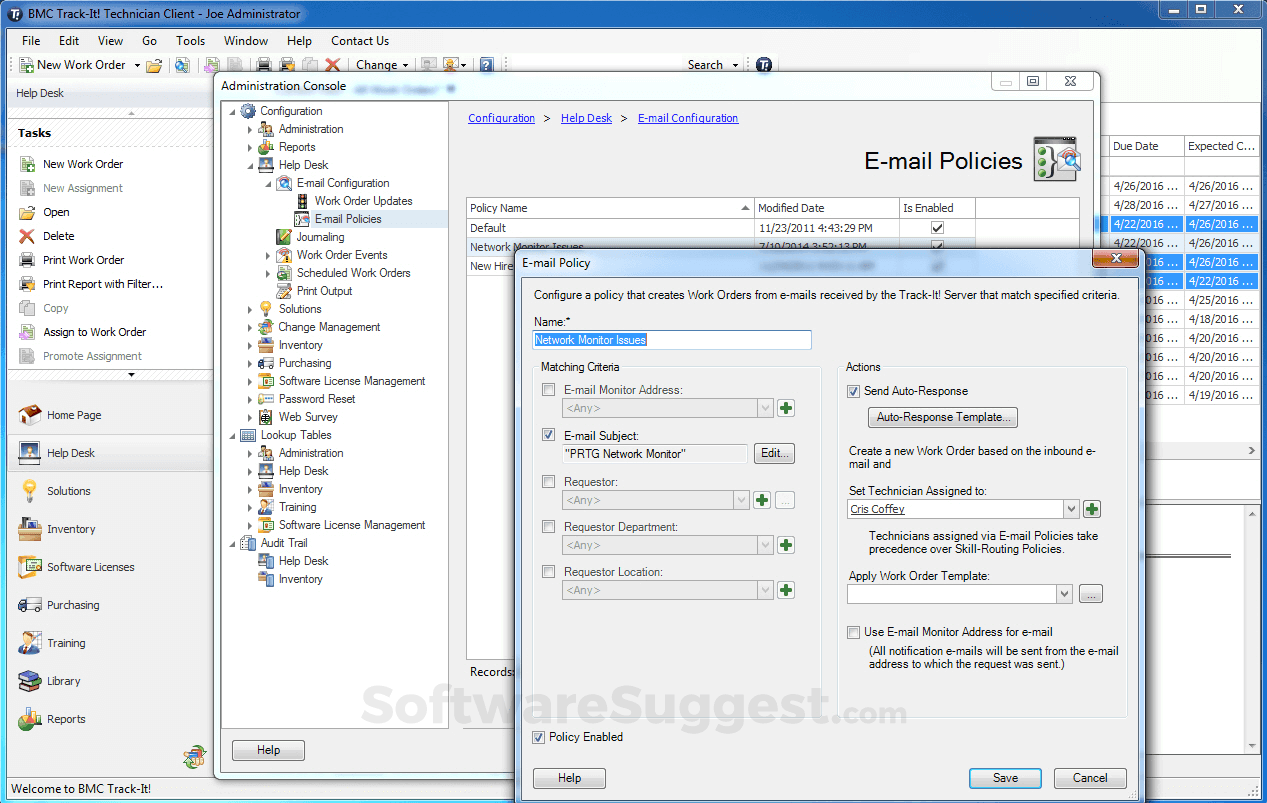1267x803 pixels.
Task: Click the Home Page house icon
Action: pyautogui.click(x=30, y=415)
